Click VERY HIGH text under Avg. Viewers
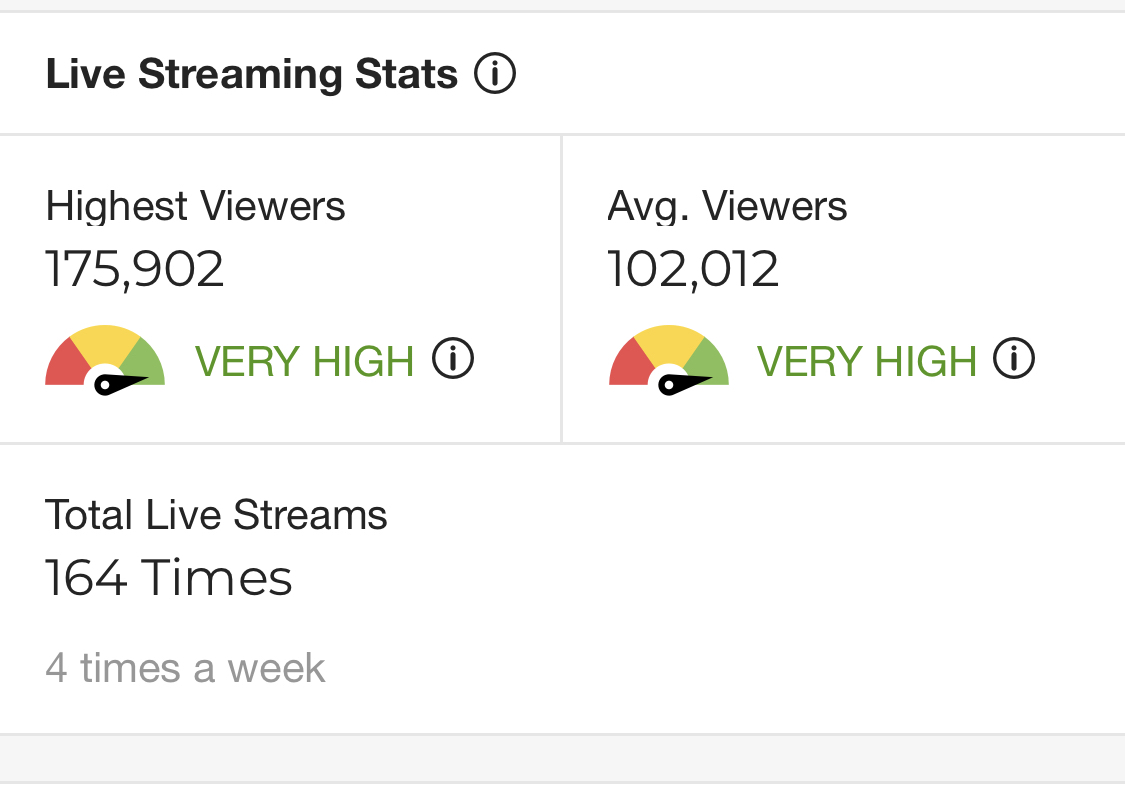 coord(866,361)
